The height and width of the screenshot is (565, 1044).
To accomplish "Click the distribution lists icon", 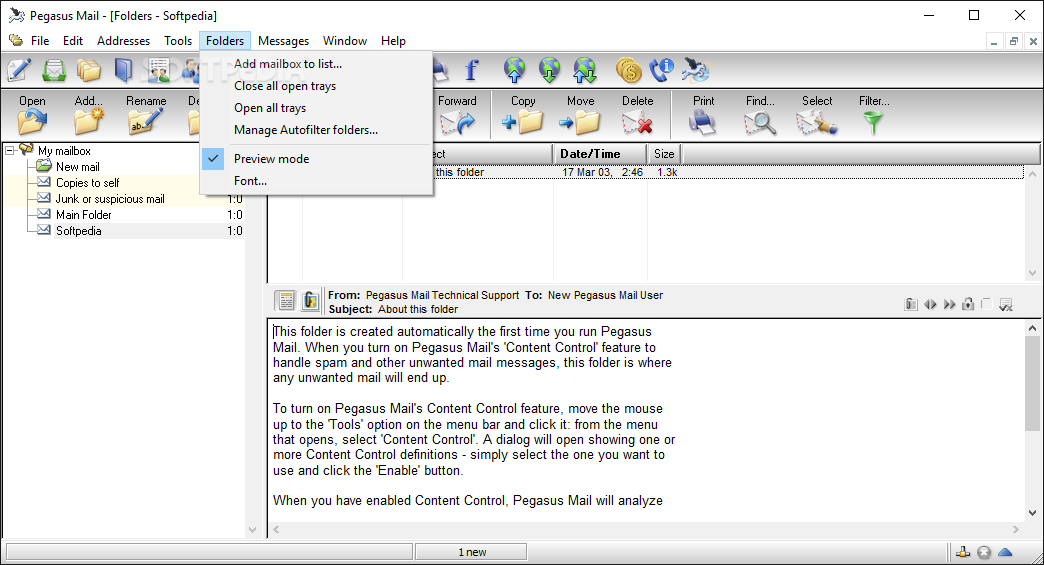I will pos(158,70).
